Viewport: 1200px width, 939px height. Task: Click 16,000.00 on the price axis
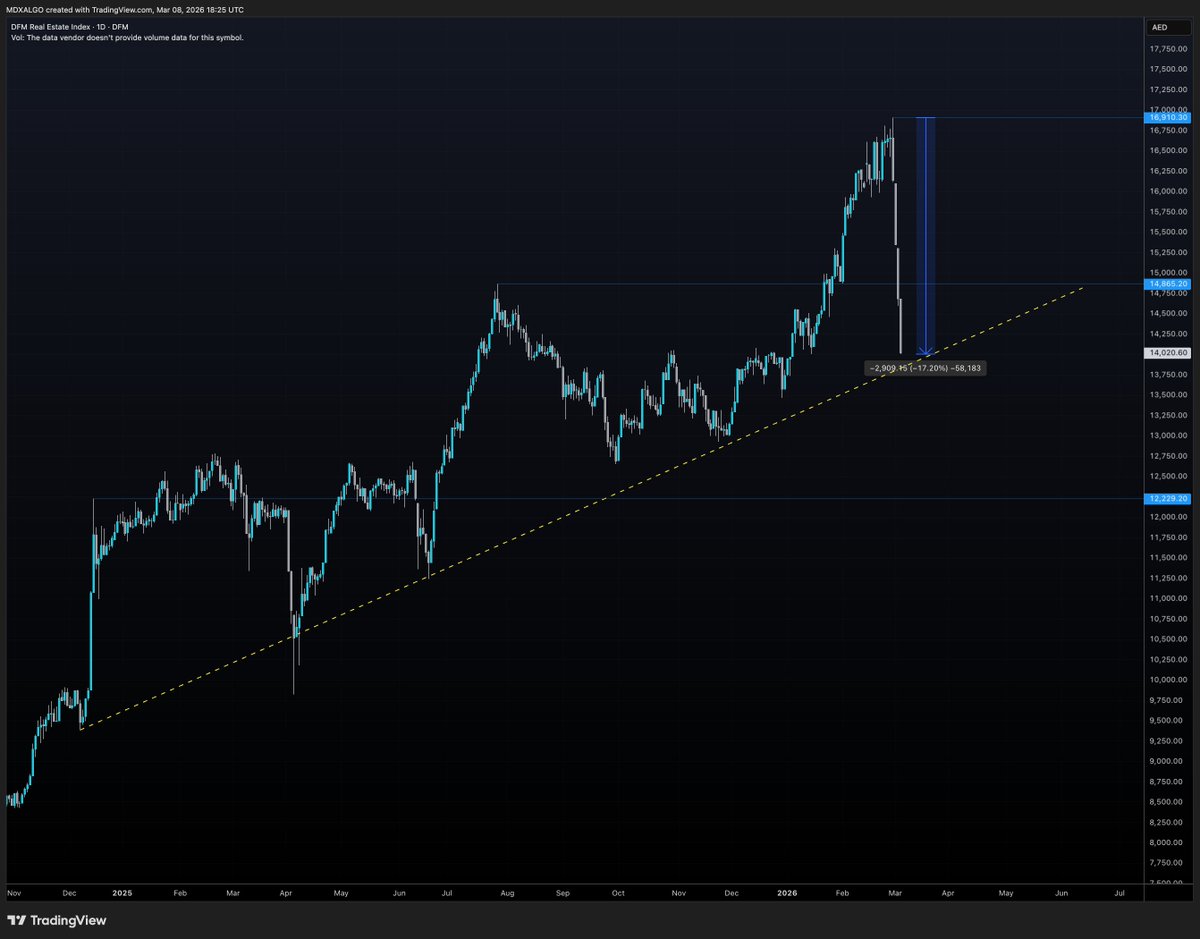tap(1168, 191)
